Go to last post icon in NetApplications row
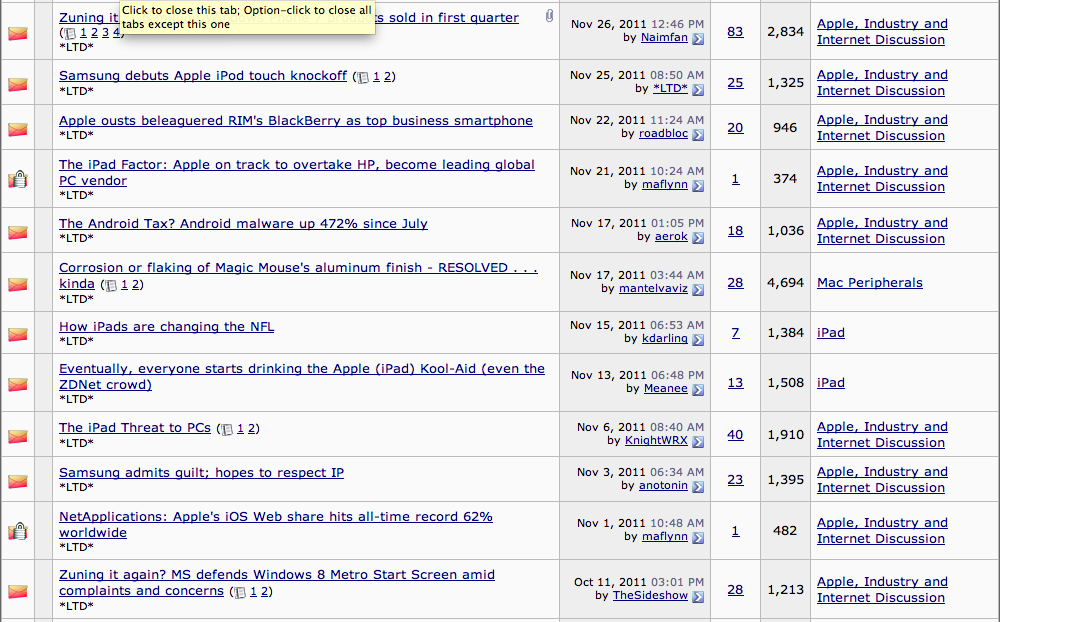Viewport: 1076px width, 622px height. click(x=698, y=538)
